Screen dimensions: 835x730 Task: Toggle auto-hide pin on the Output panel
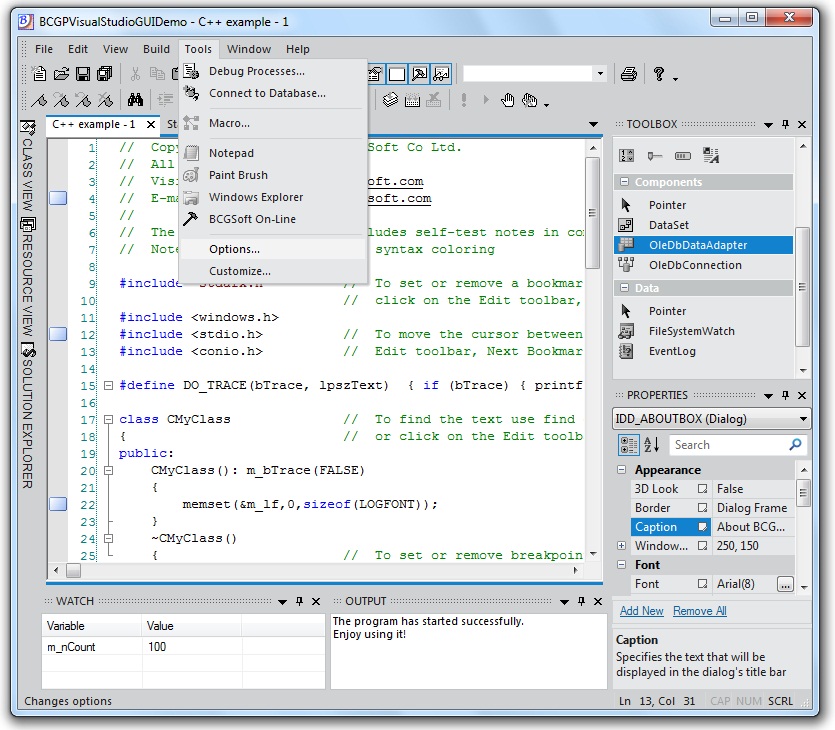(583, 601)
